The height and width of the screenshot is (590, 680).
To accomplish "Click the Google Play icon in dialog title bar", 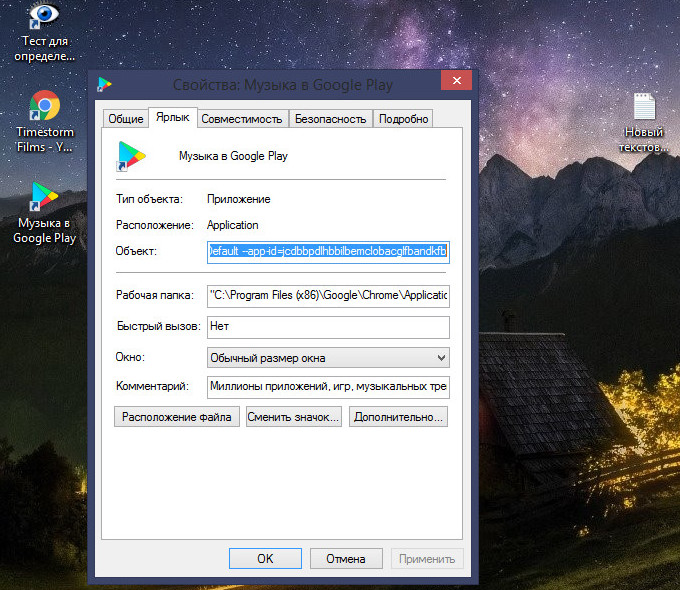I will (104, 84).
